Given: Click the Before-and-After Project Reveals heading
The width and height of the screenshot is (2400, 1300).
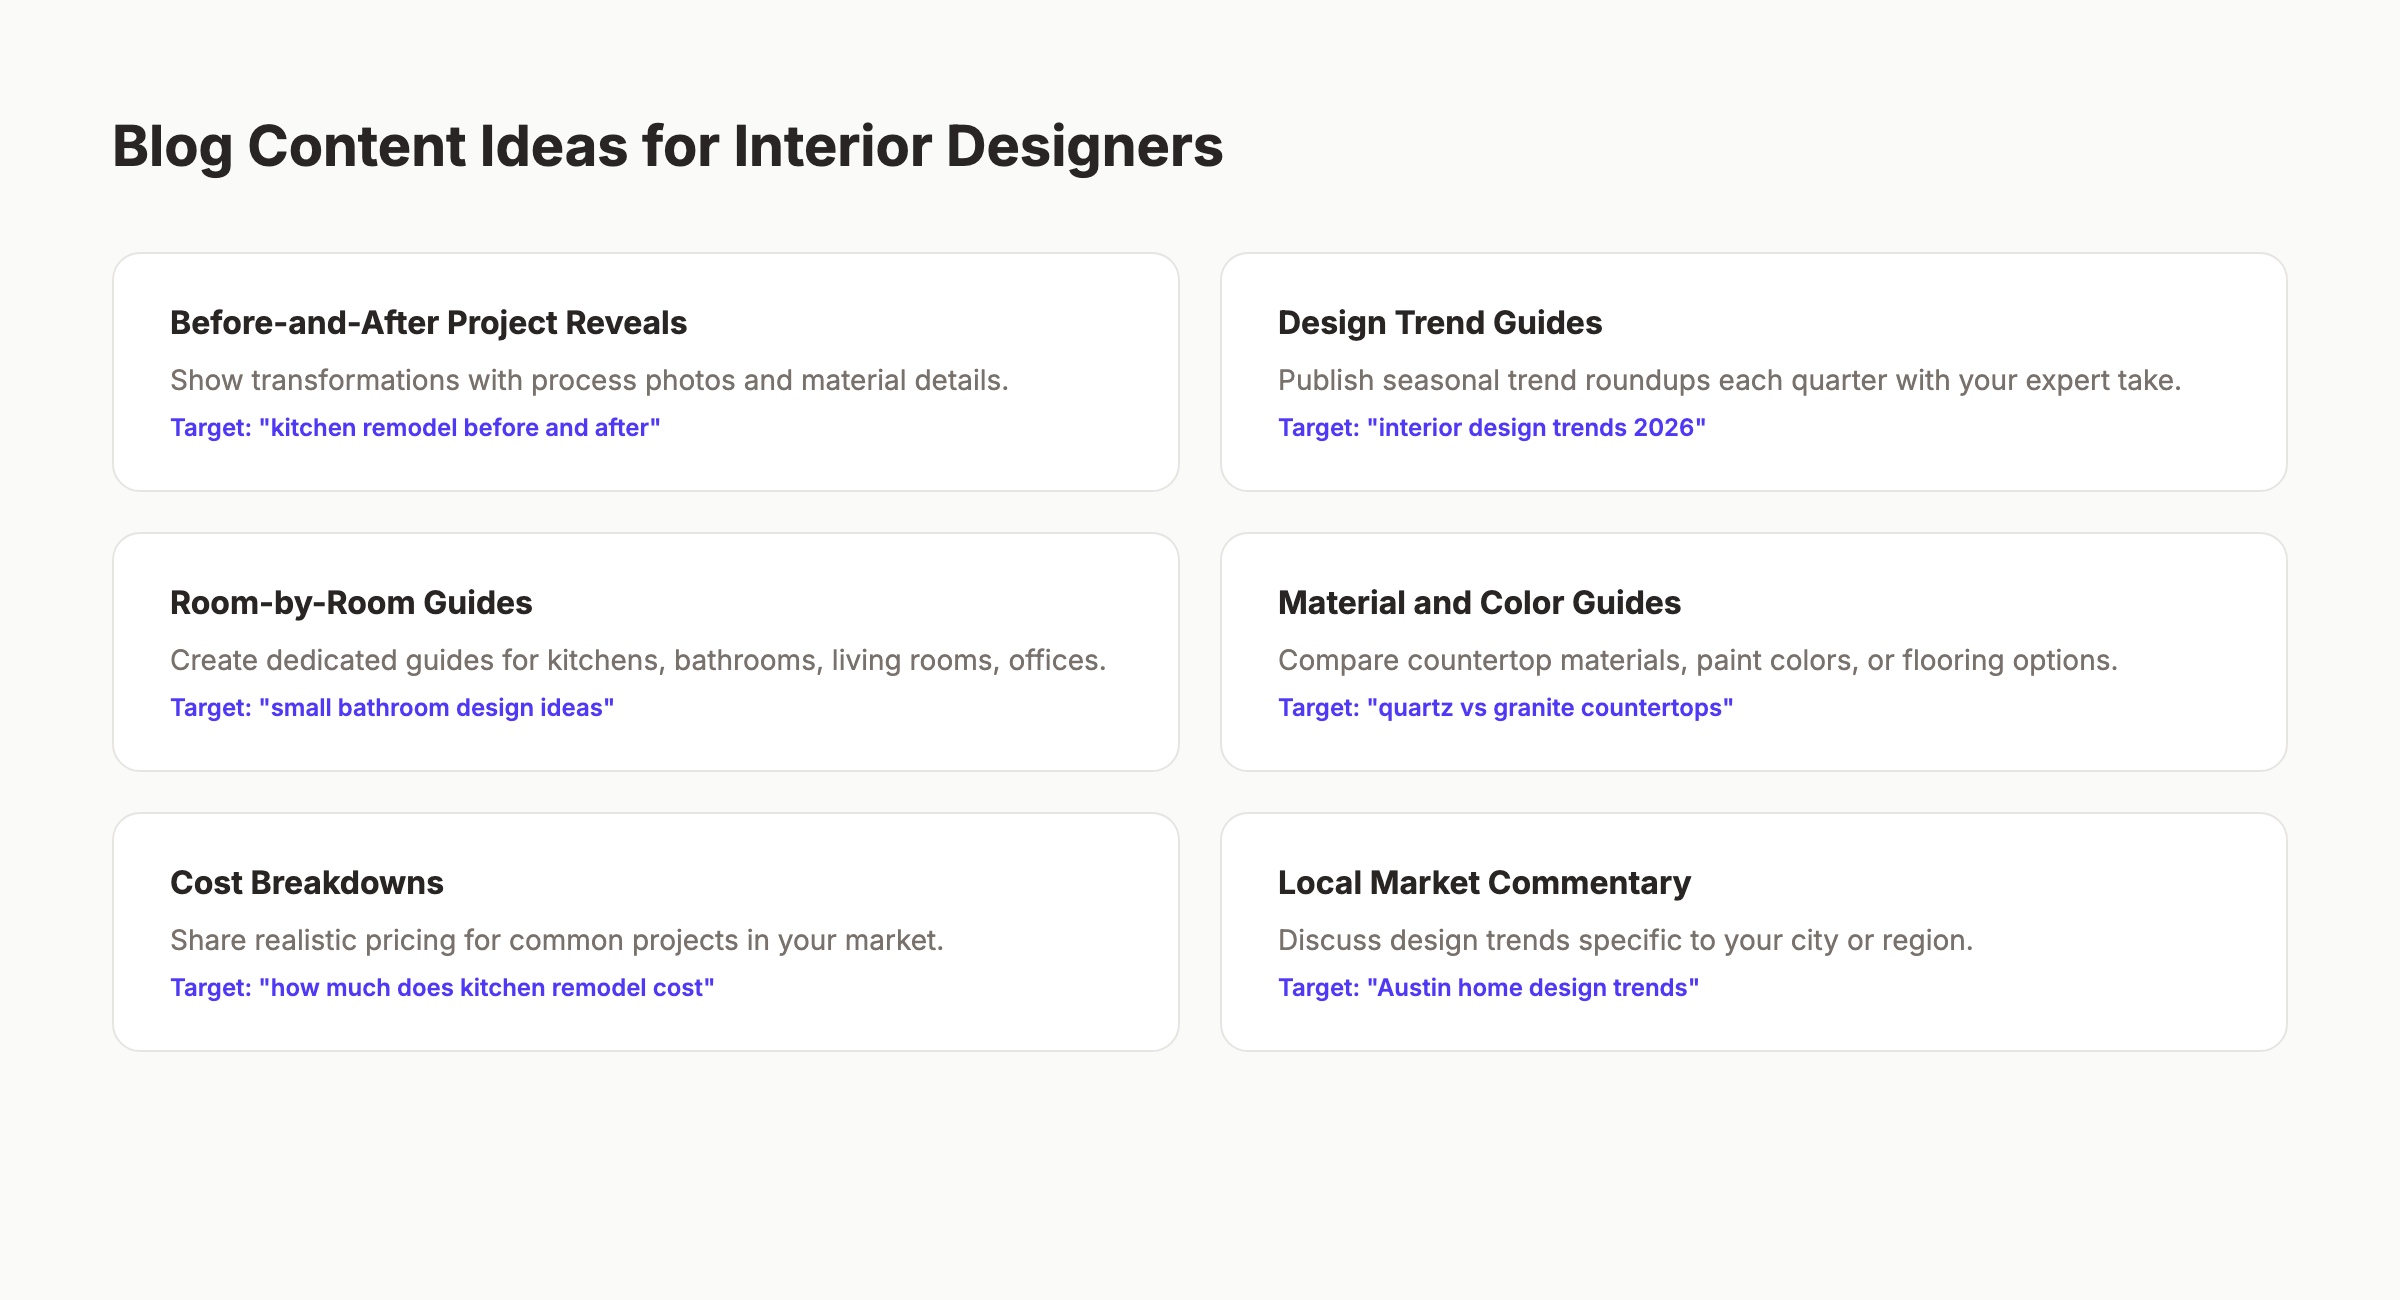Looking at the screenshot, I should tap(428, 322).
